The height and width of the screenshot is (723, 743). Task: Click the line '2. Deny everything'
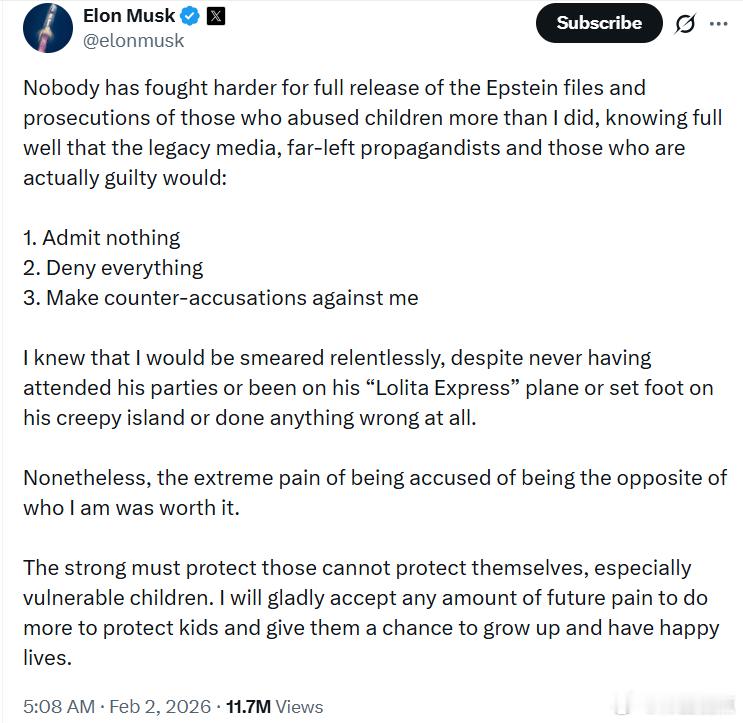tap(113, 268)
